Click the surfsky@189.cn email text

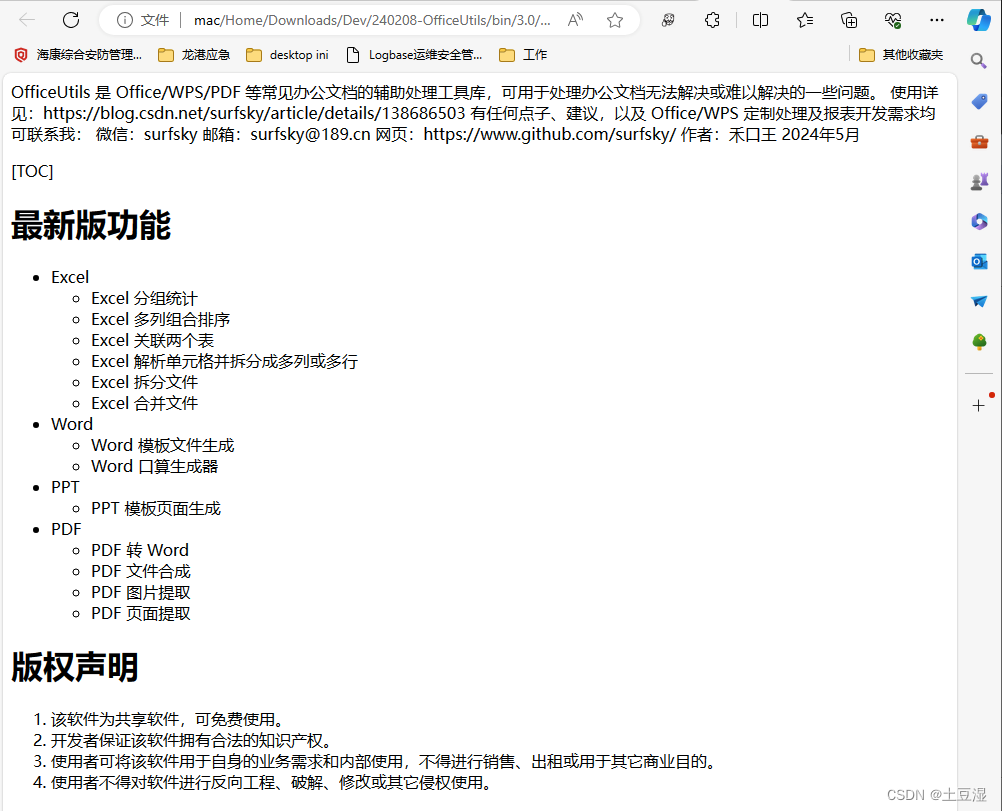(x=311, y=135)
